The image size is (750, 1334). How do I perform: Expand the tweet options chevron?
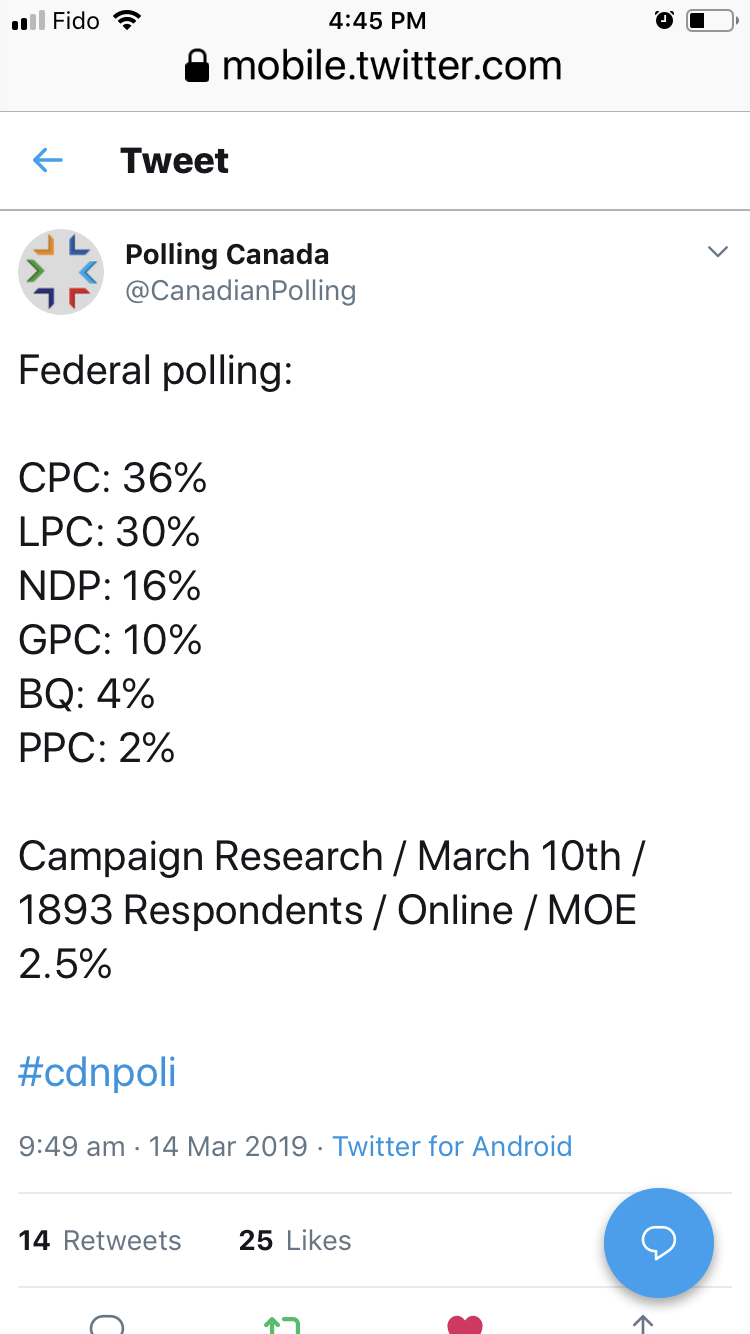pyautogui.click(x=717, y=252)
